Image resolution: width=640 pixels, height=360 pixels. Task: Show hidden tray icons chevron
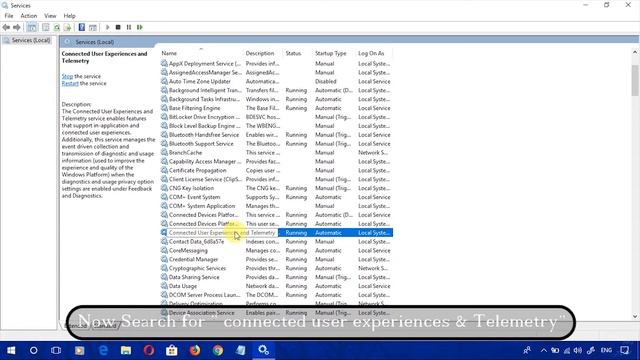544,350
